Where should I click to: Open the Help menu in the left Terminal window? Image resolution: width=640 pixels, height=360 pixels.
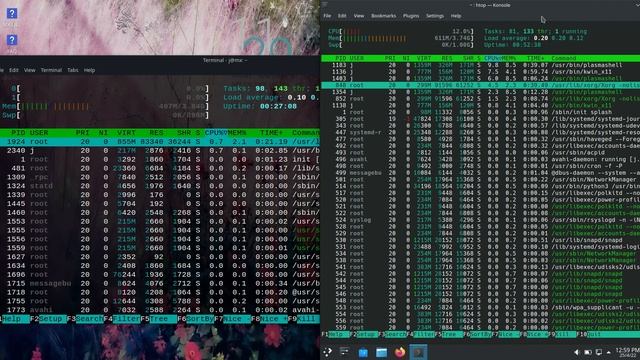[x=89, y=70]
